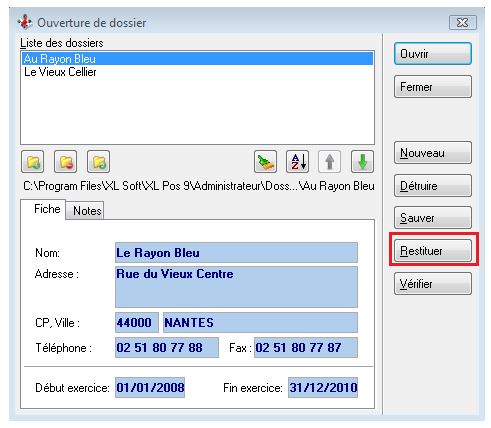Viewport: 491px width, 428px height.
Task: Click the Vérifier button
Action: (x=433, y=284)
